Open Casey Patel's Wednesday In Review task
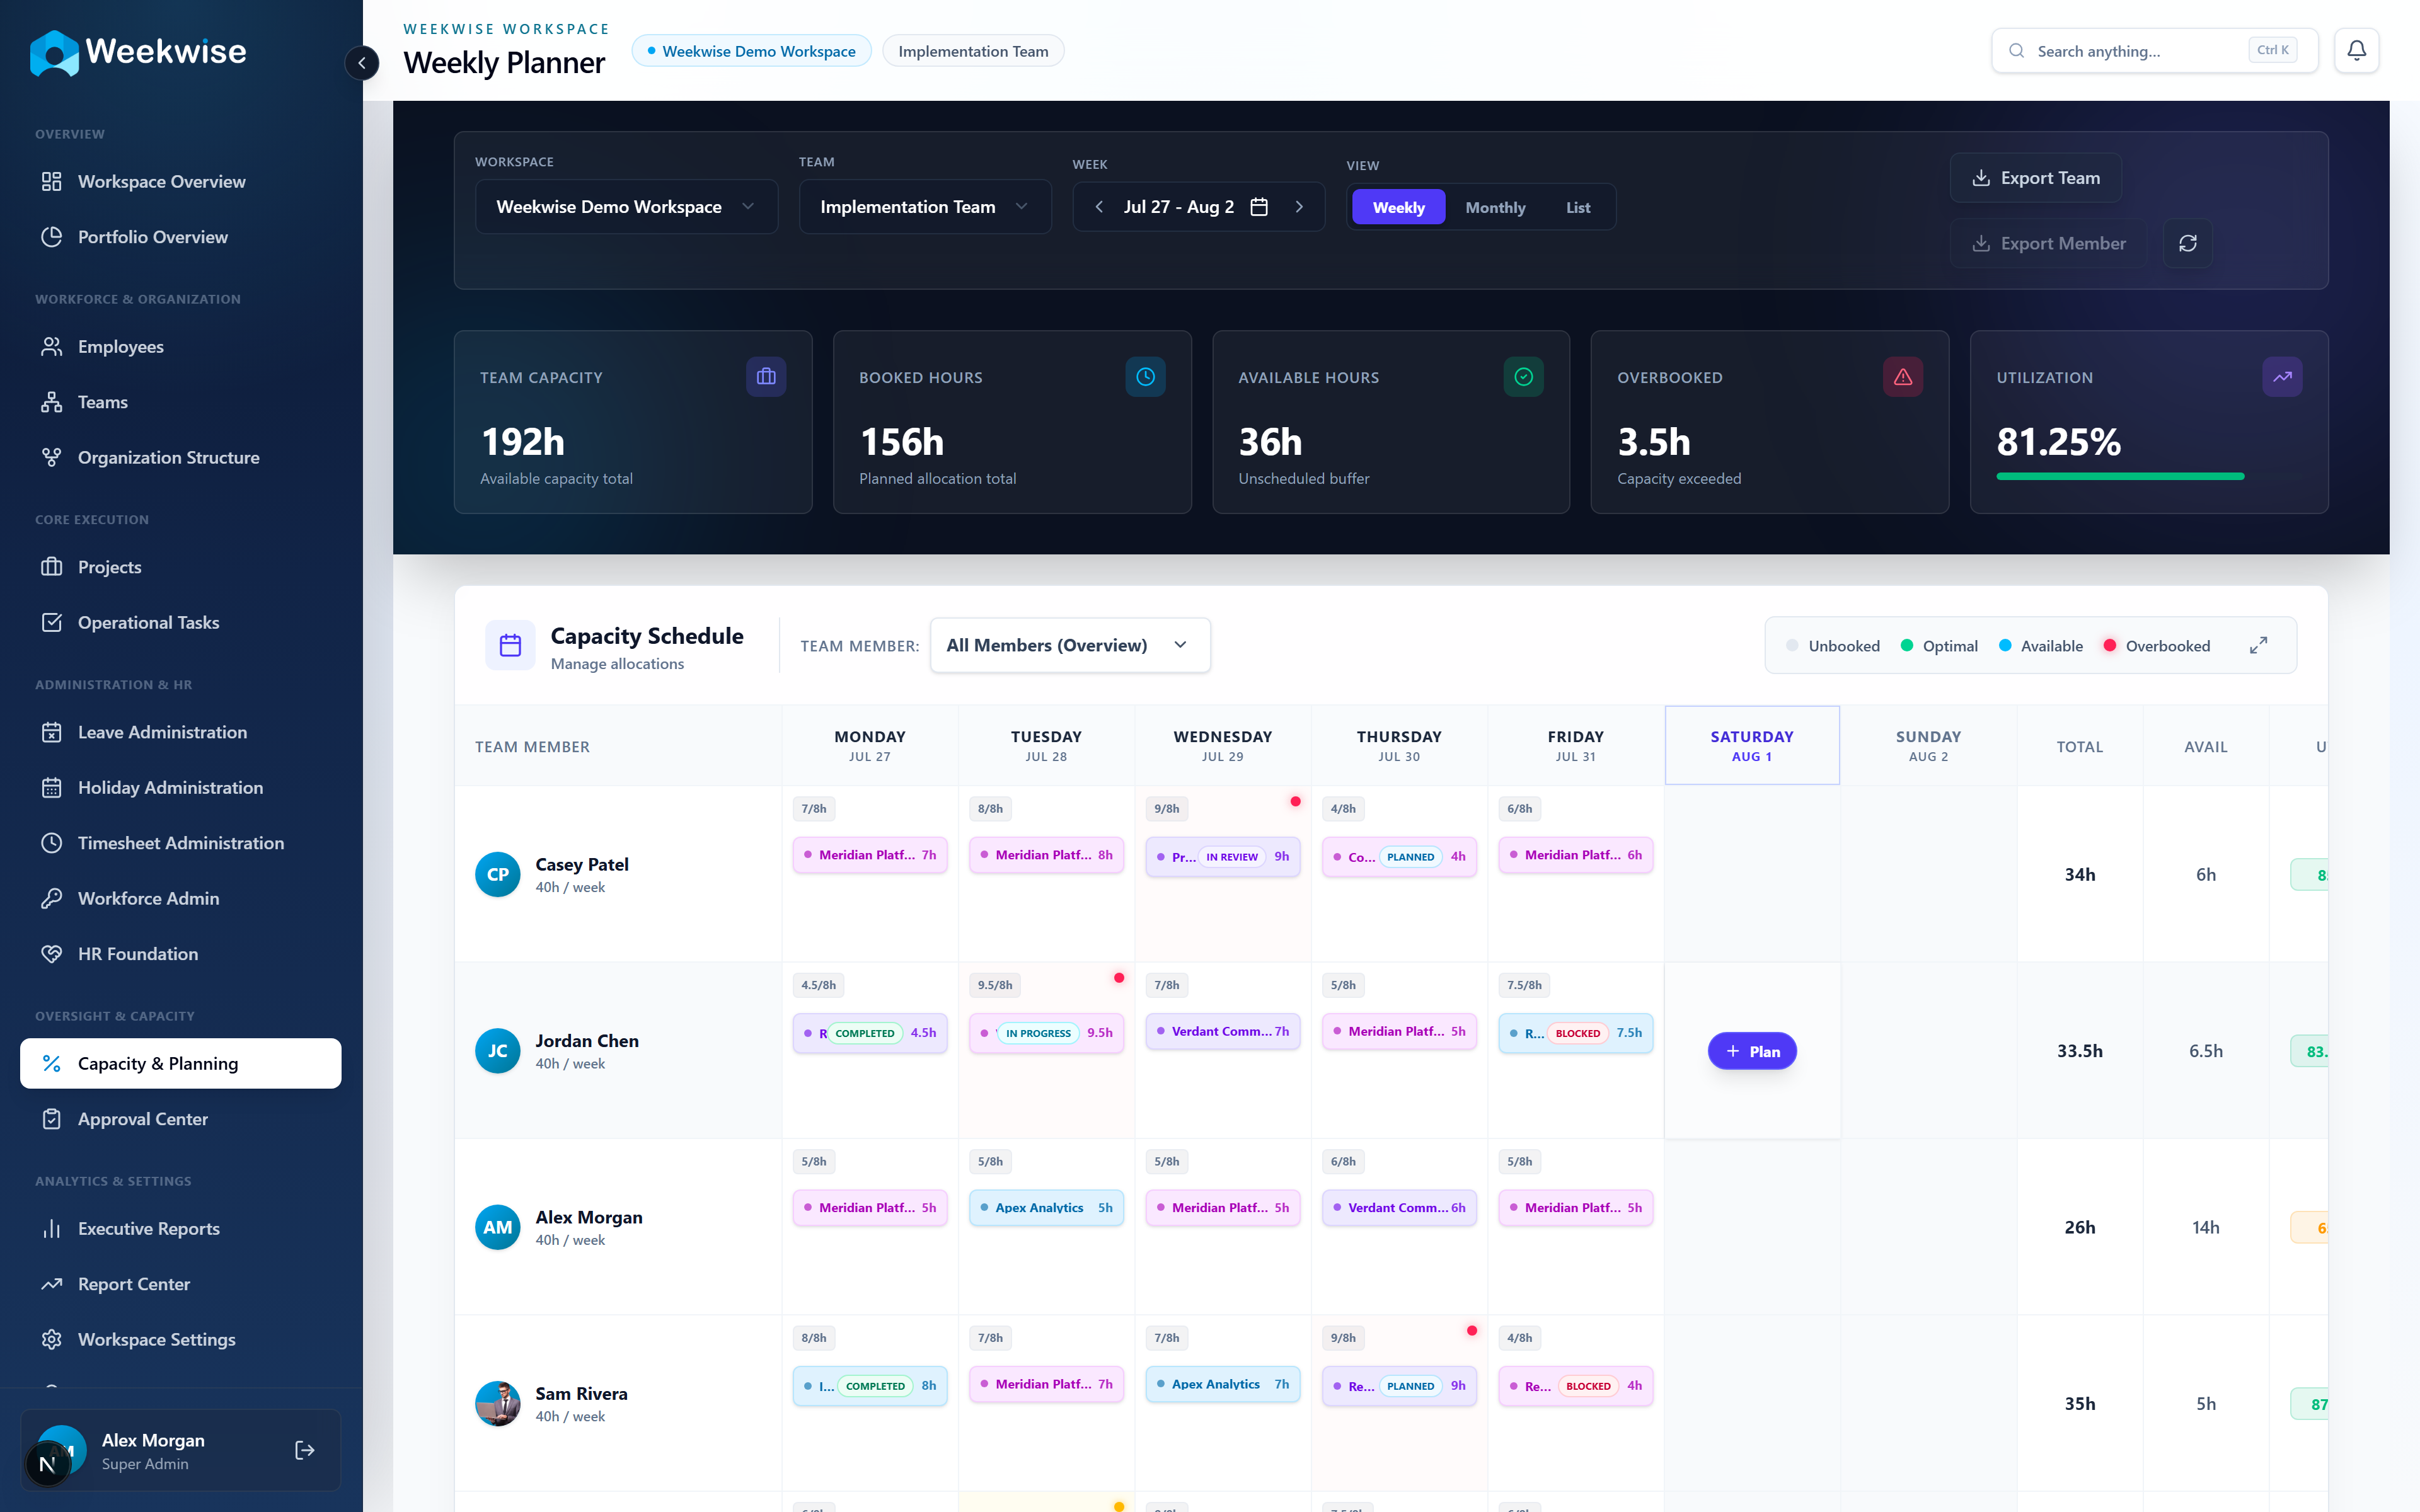This screenshot has height=1512, width=2420. point(1222,856)
